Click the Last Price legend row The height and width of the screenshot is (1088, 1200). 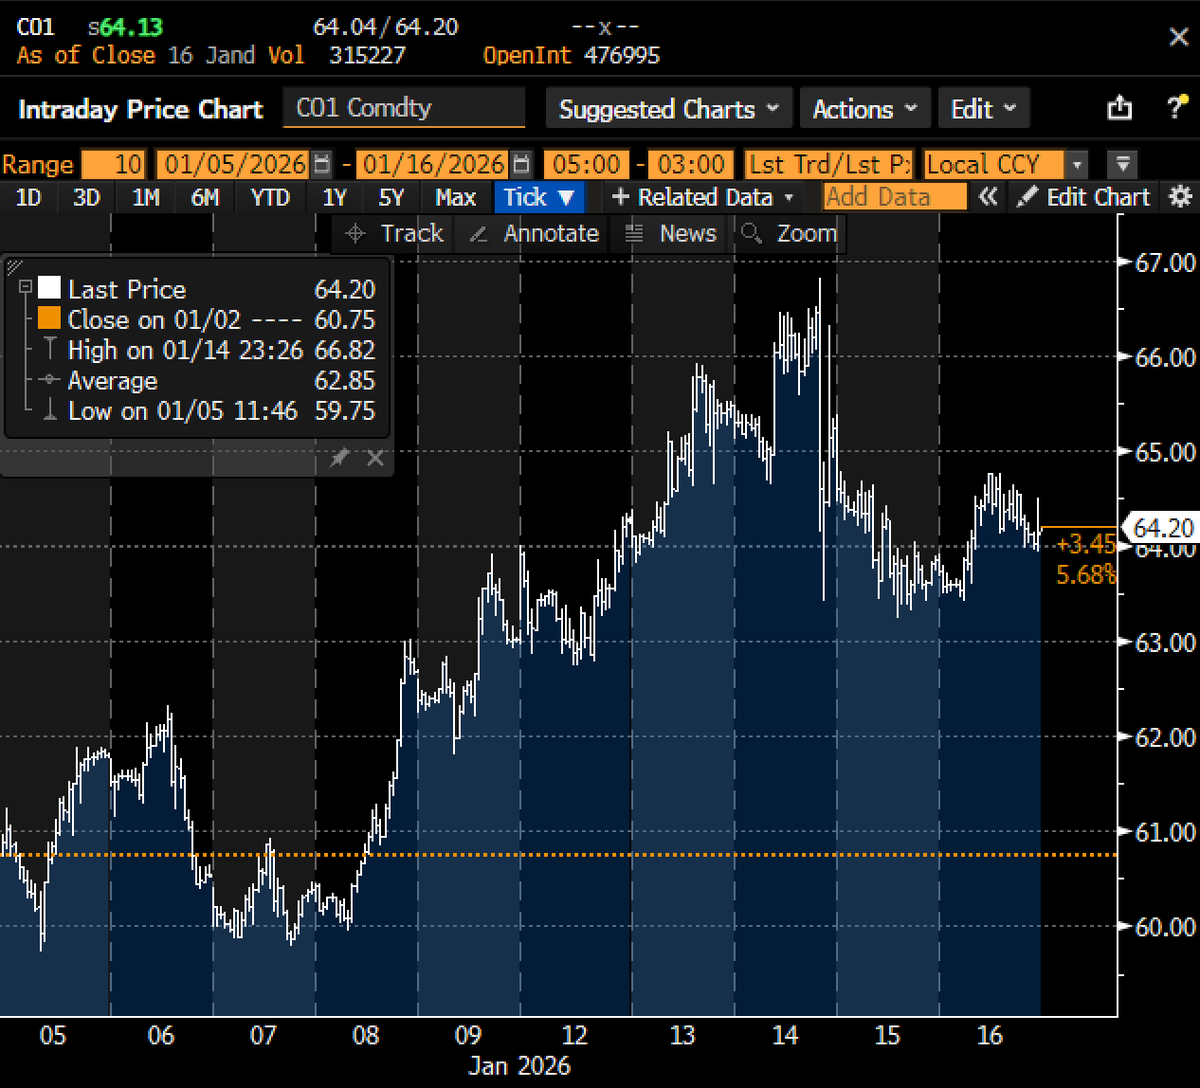pyautogui.click(x=206, y=290)
